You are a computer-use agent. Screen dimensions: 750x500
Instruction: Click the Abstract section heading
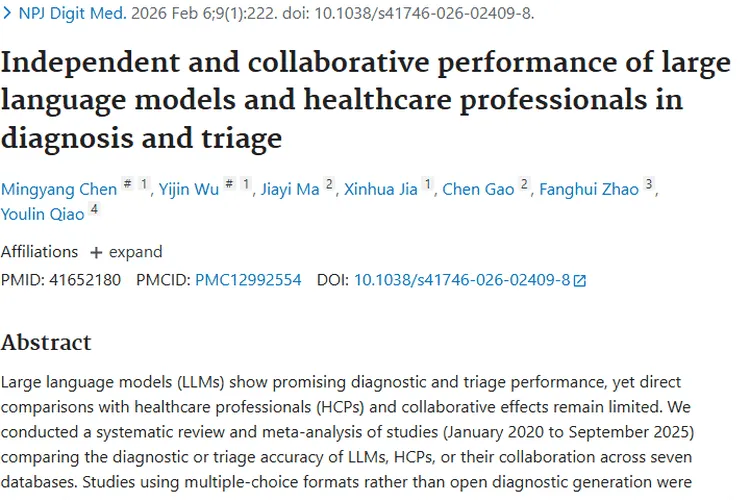pos(46,342)
